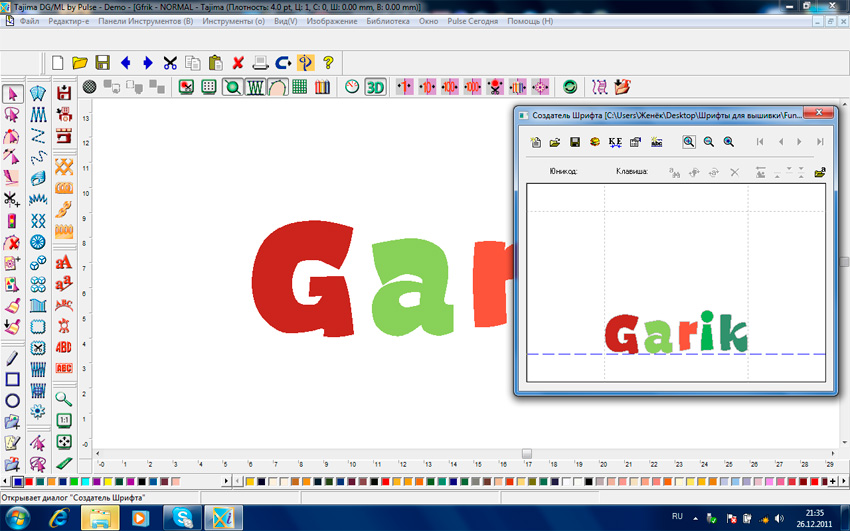Open Skype from the Windows taskbar
This screenshot has height=531, width=850.
[184, 517]
